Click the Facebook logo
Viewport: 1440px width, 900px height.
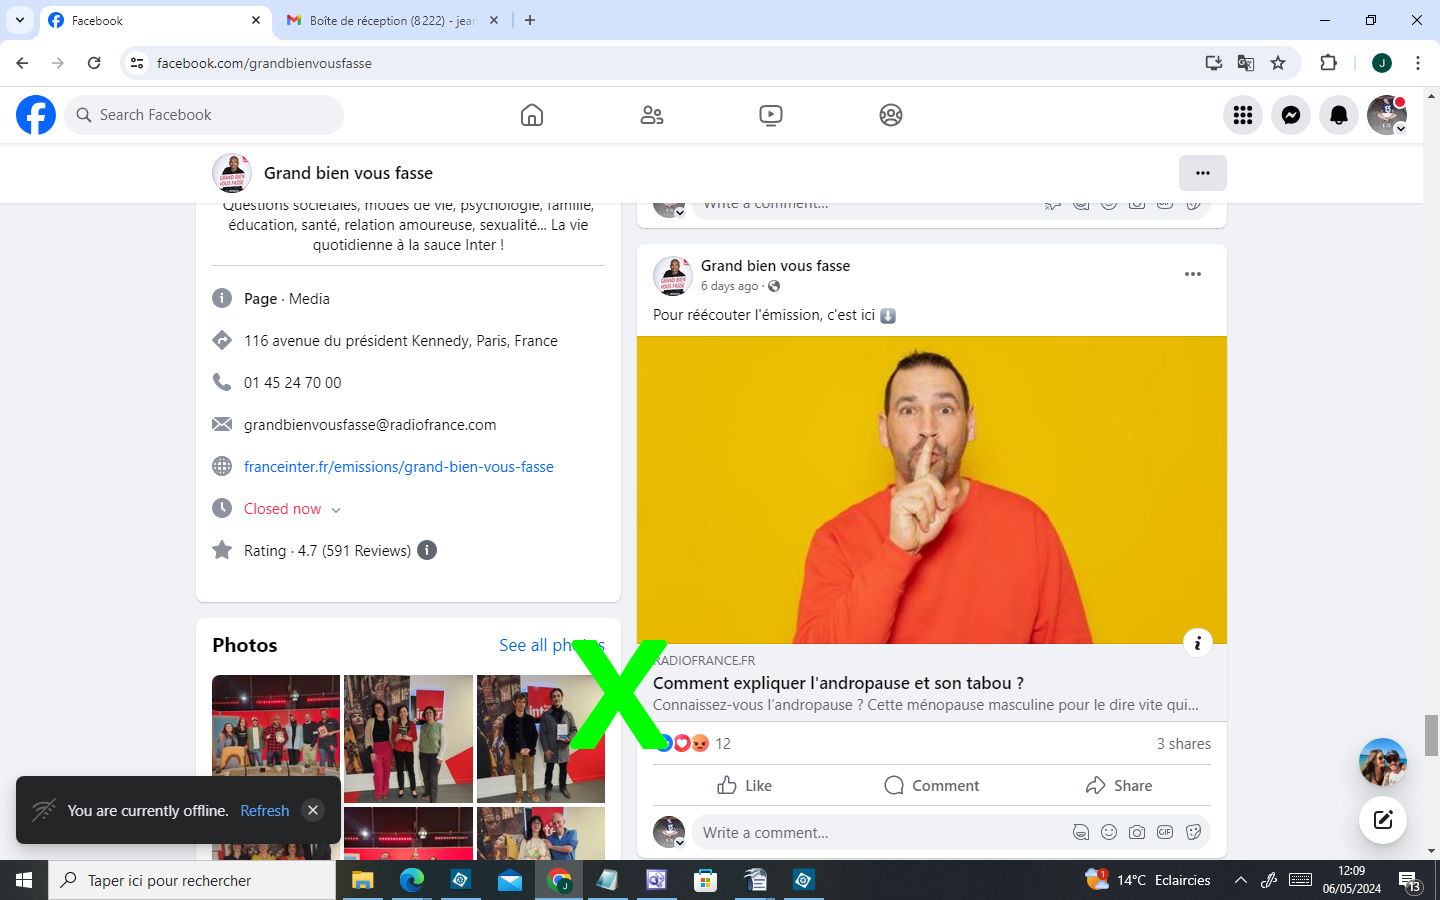click(x=36, y=115)
